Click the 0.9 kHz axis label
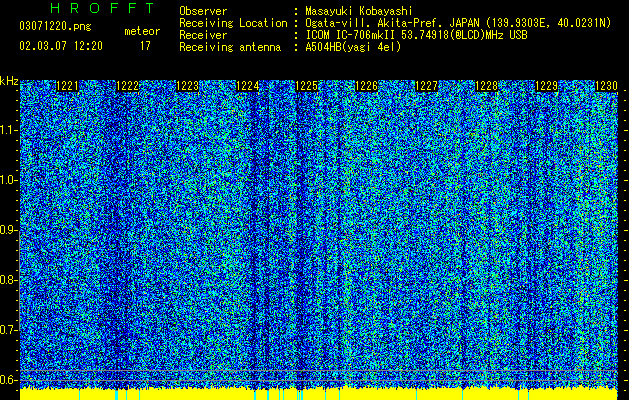Image resolution: width=629 pixels, height=400 pixels. pos(8,230)
